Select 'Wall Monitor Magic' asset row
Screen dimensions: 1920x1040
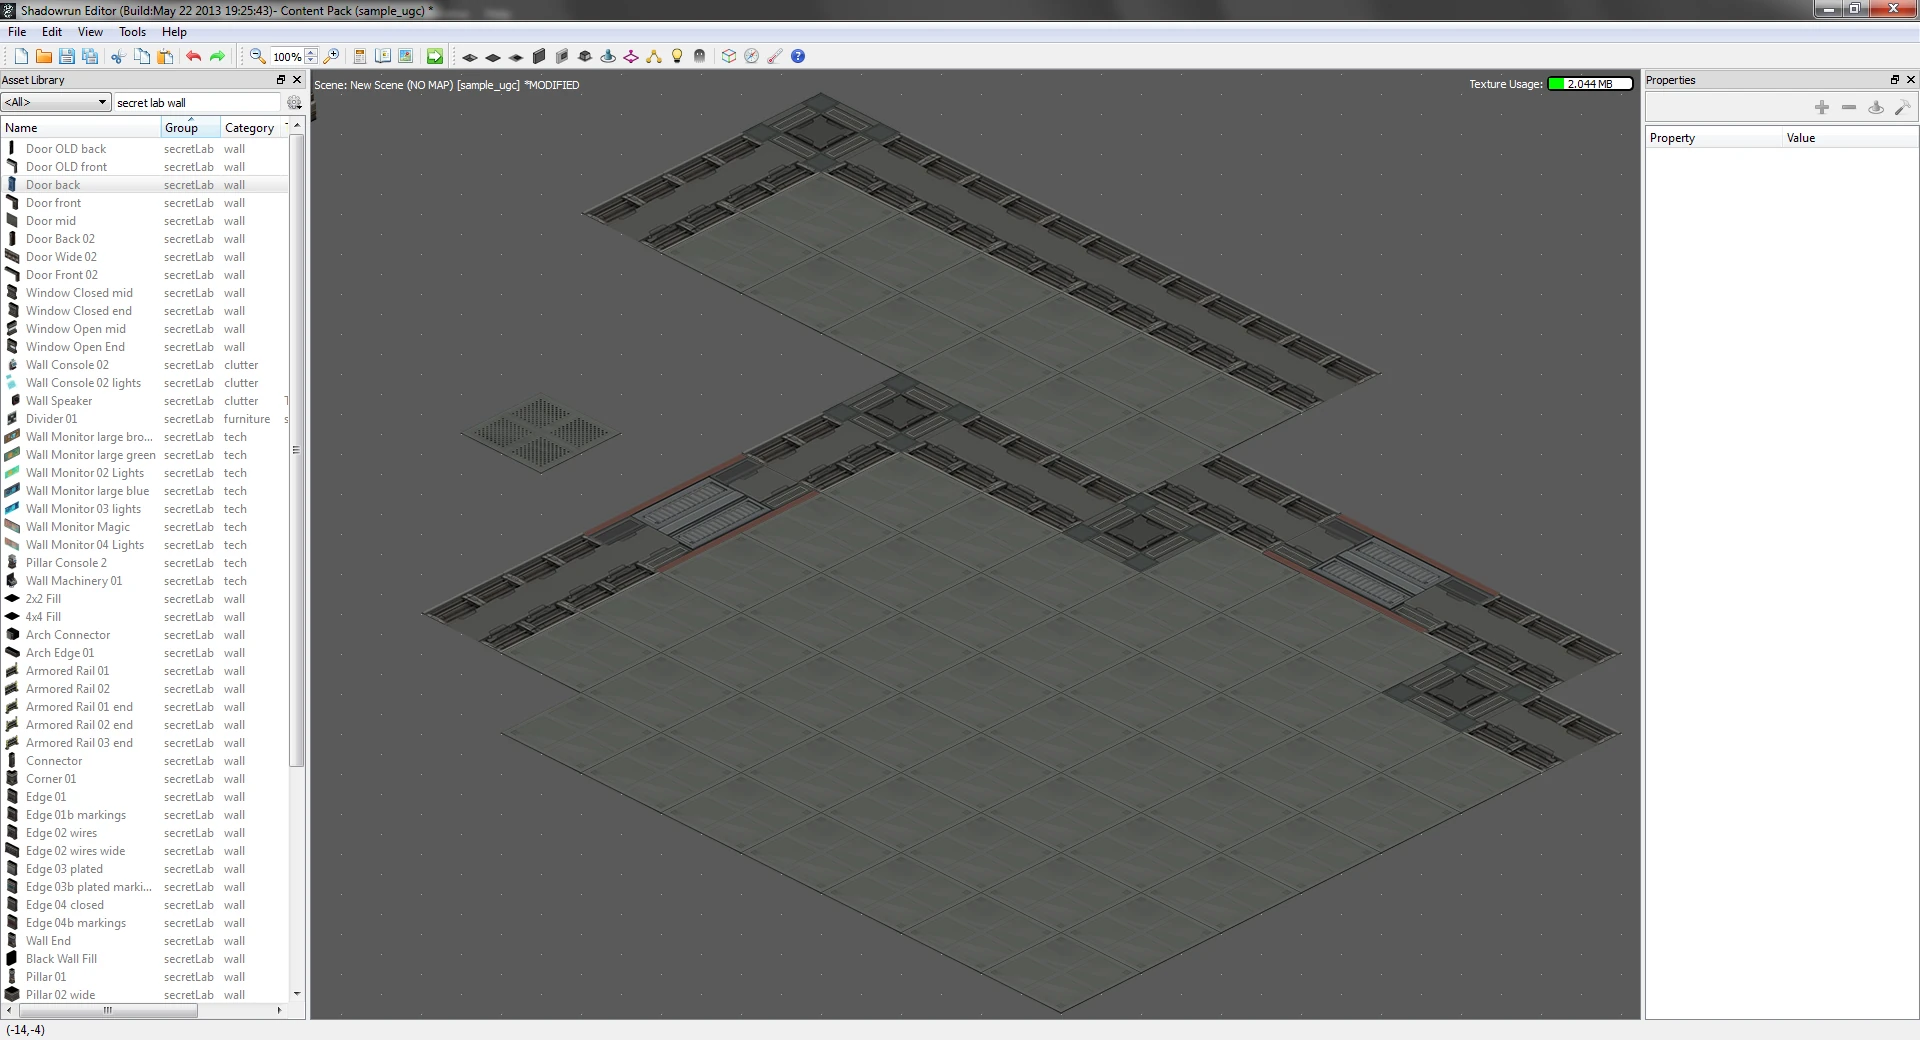145,527
